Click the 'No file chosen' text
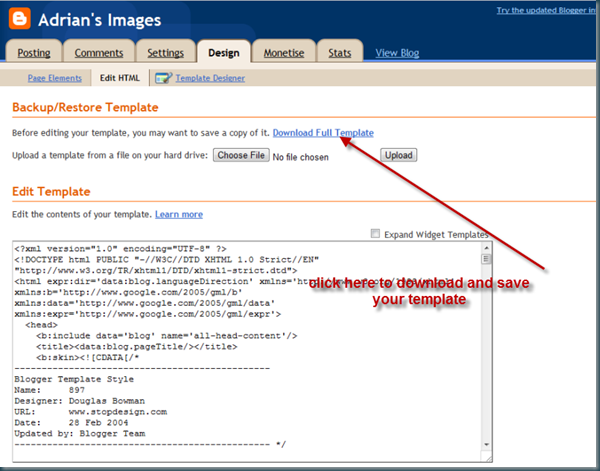 pos(300,157)
